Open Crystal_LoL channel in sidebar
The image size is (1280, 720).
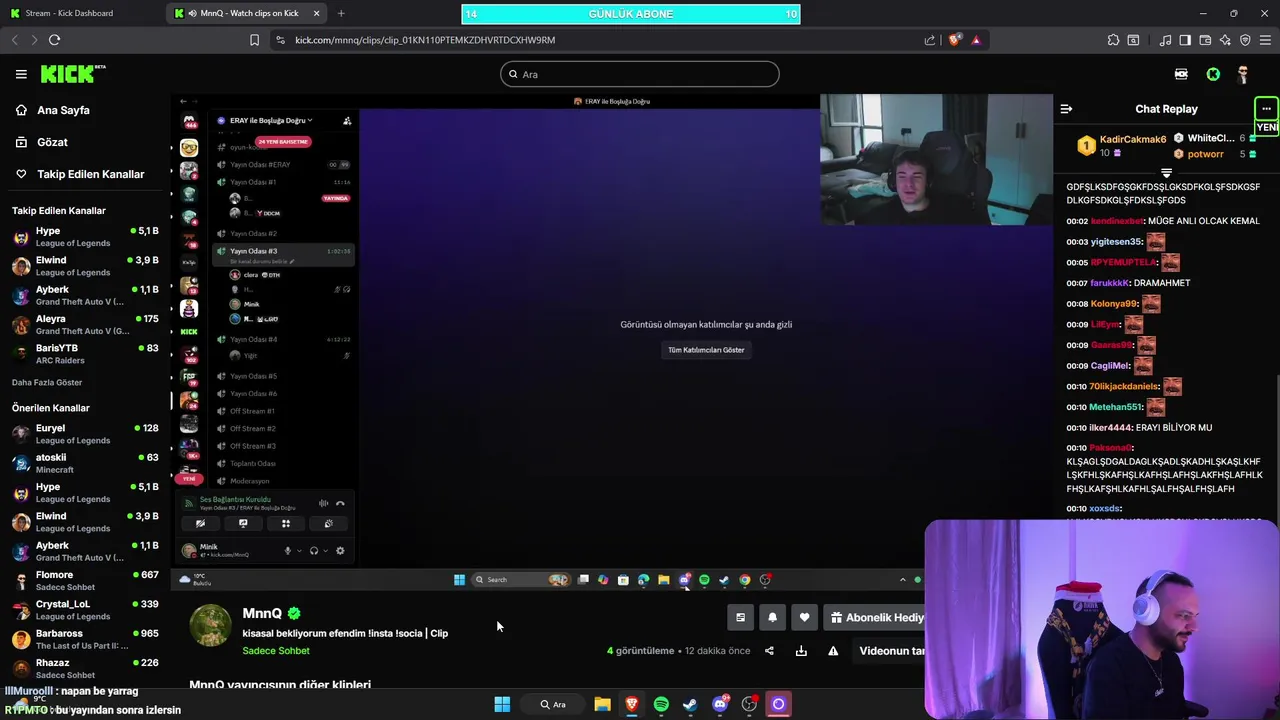click(x=85, y=610)
